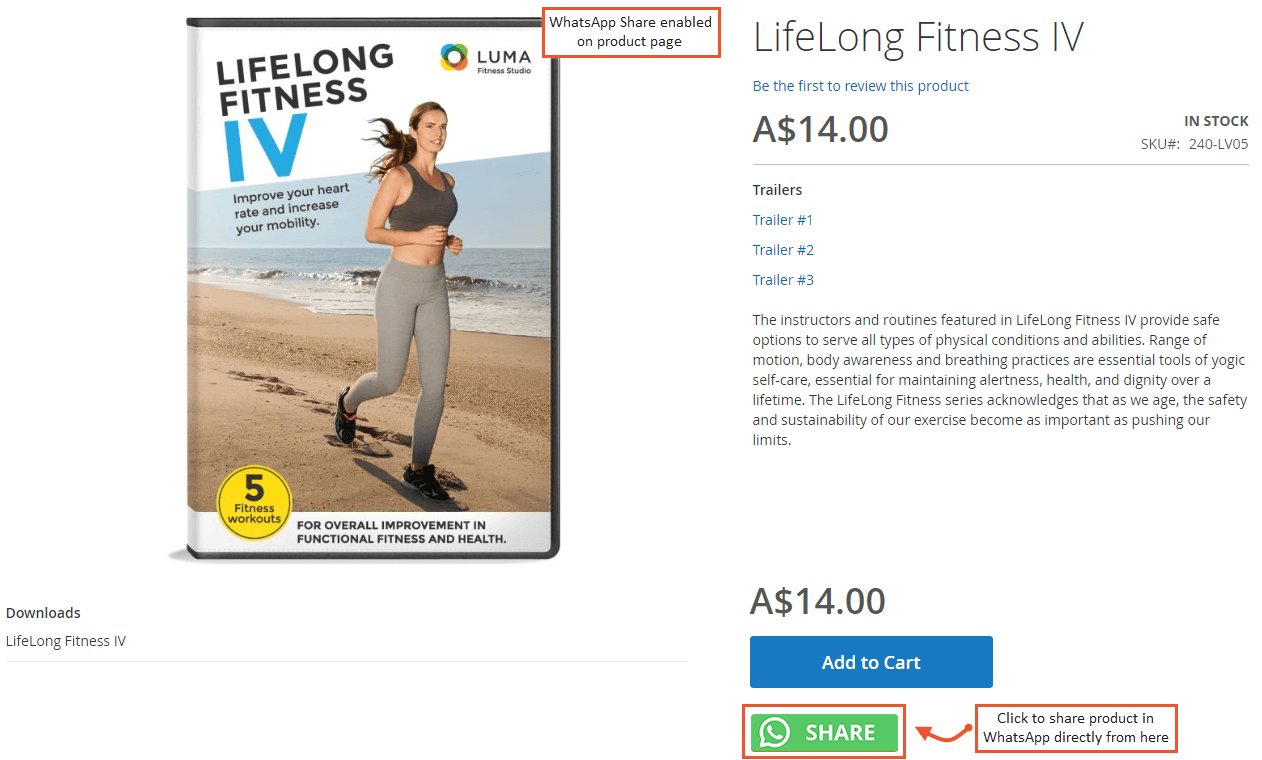Click the Trailers section heading
The image size is (1262, 760).
(x=777, y=190)
